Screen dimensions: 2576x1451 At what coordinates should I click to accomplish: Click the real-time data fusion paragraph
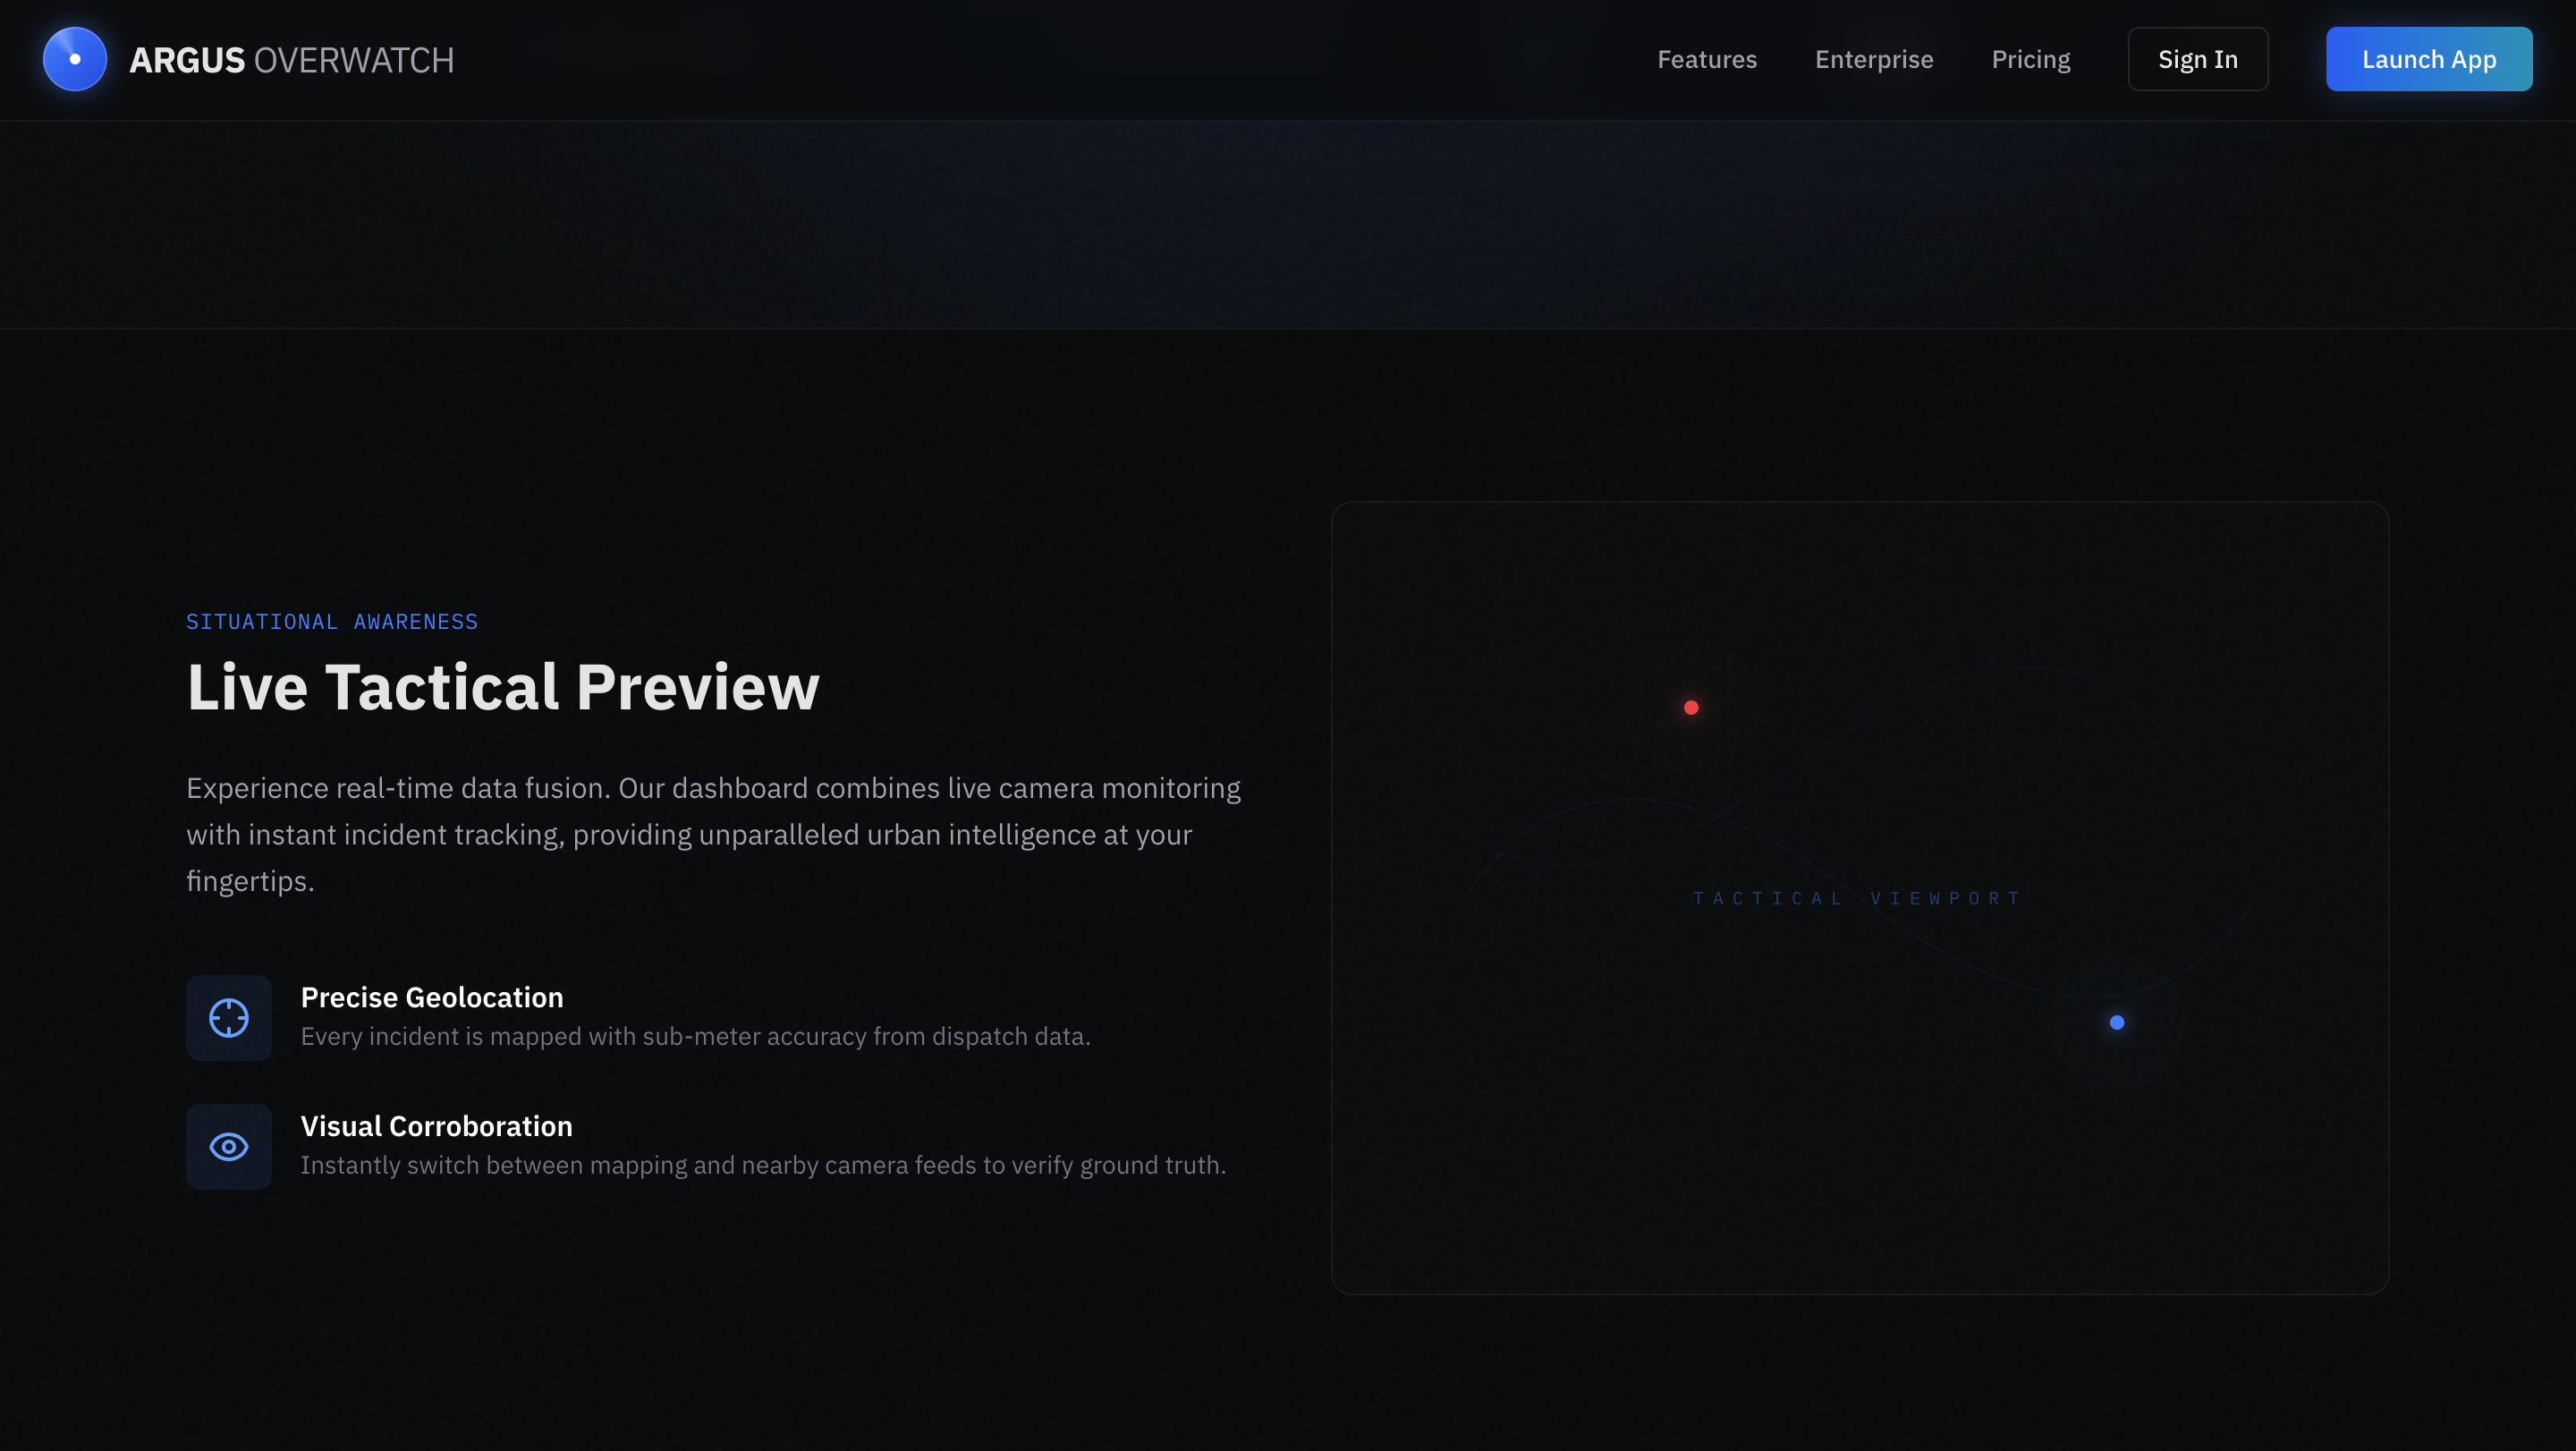pyautogui.click(x=712, y=834)
